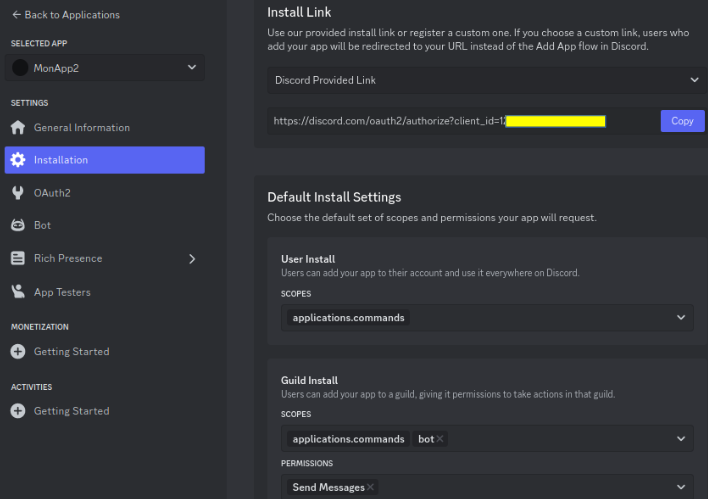The height and width of the screenshot is (499, 708).
Task: Select the Installation settings page
Action: coord(105,160)
